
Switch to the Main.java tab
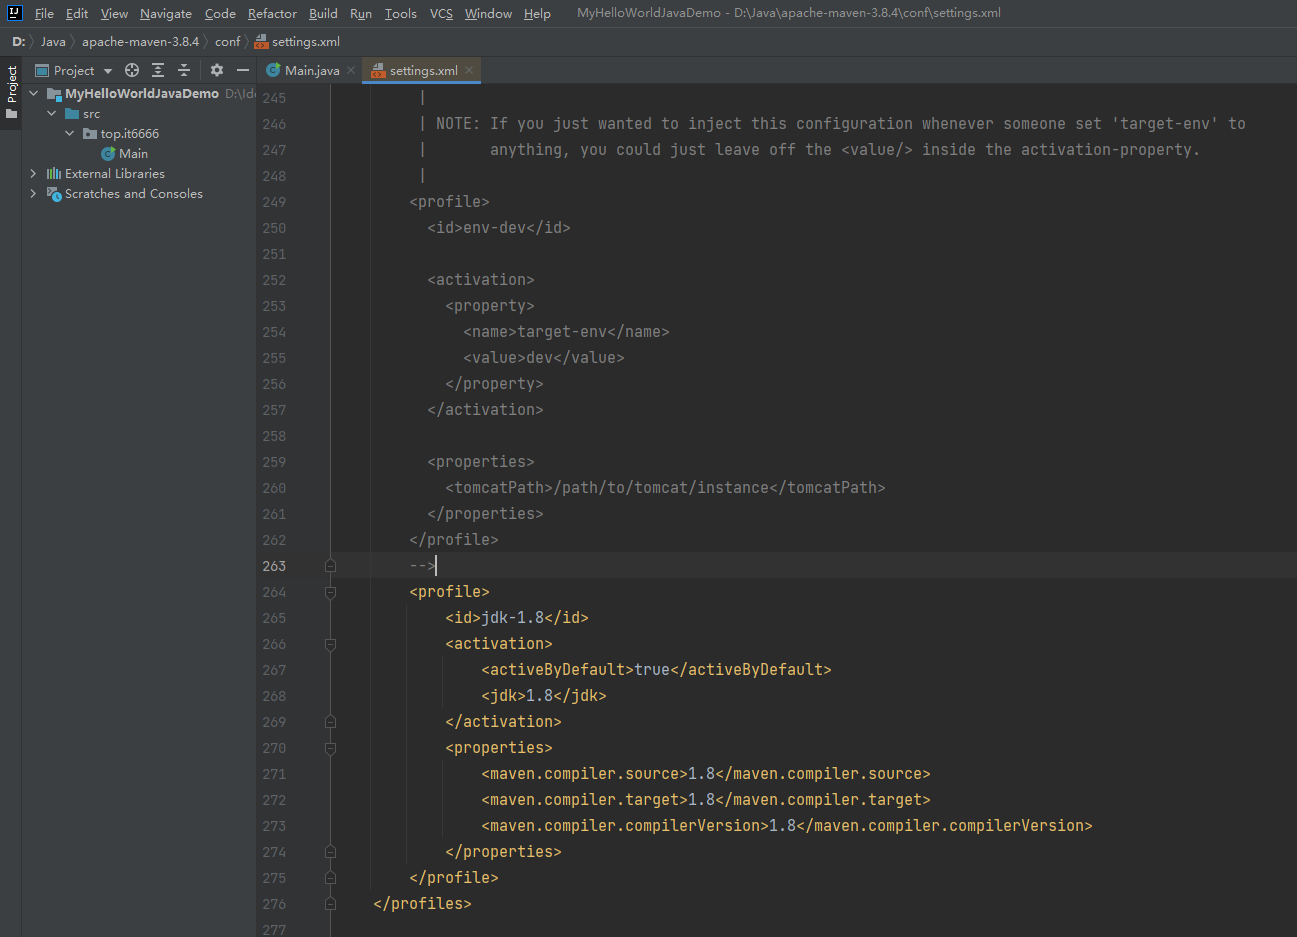pyautogui.click(x=311, y=70)
